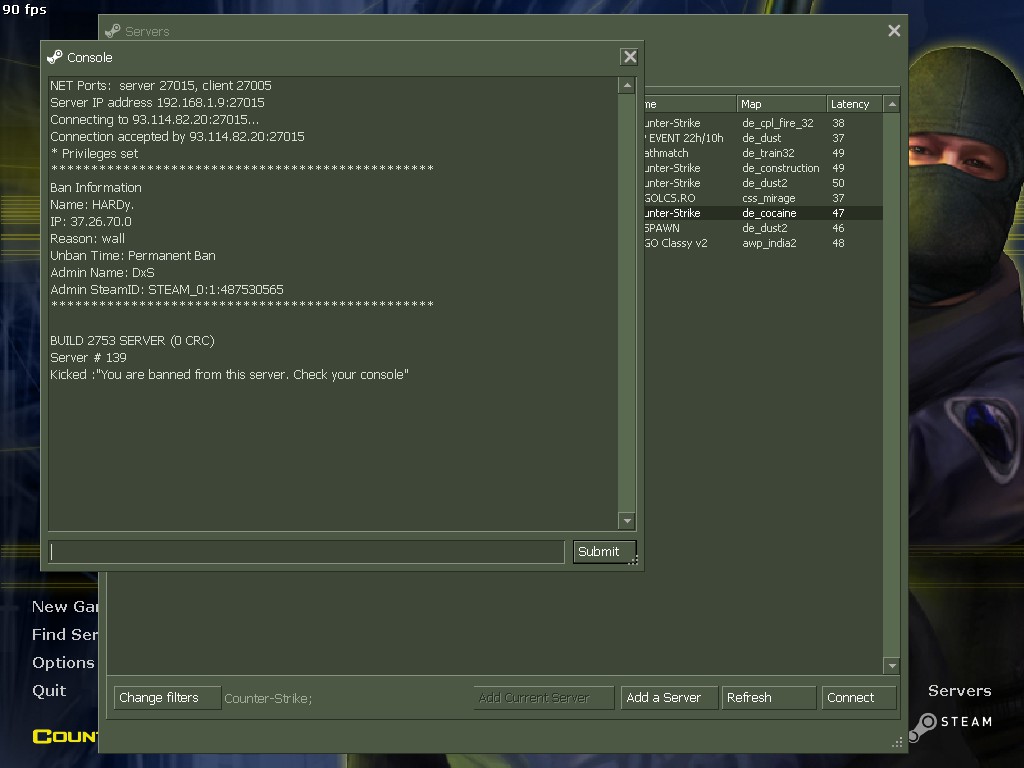Screen dimensions: 1024x768
Task: Quit the game from main menu
Action: pyautogui.click(x=49, y=690)
